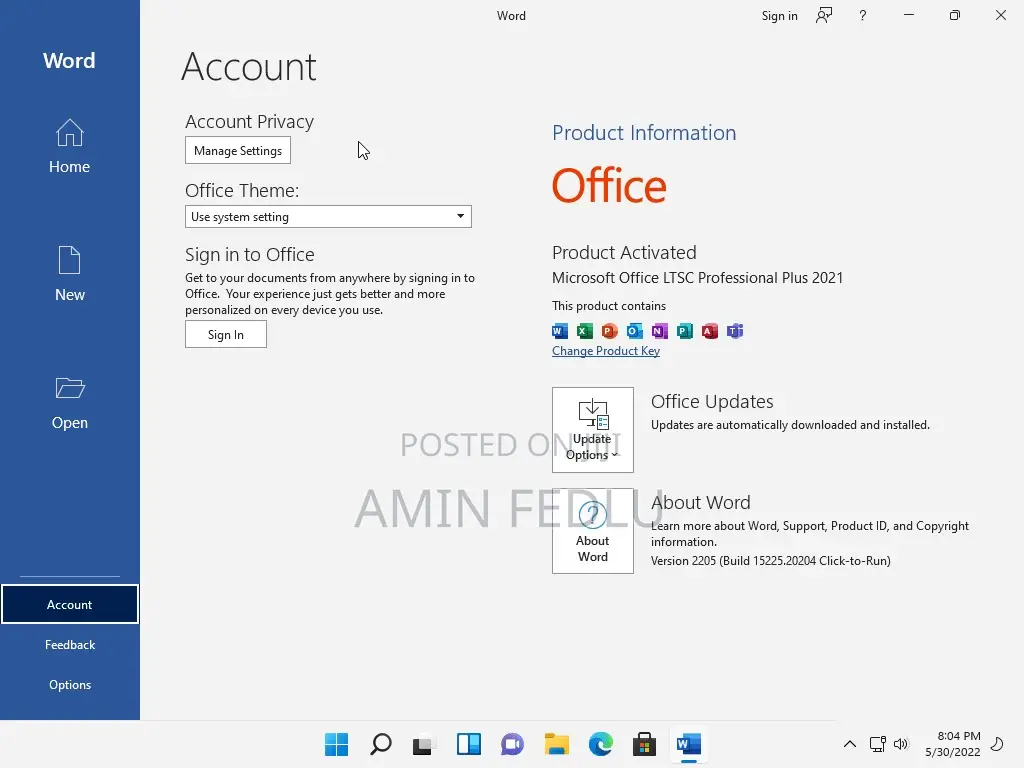Image resolution: width=1024 pixels, height=768 pixels.
Task: Open the Windows Start menu
Action: pyautogui.click(x=336, y=744)
